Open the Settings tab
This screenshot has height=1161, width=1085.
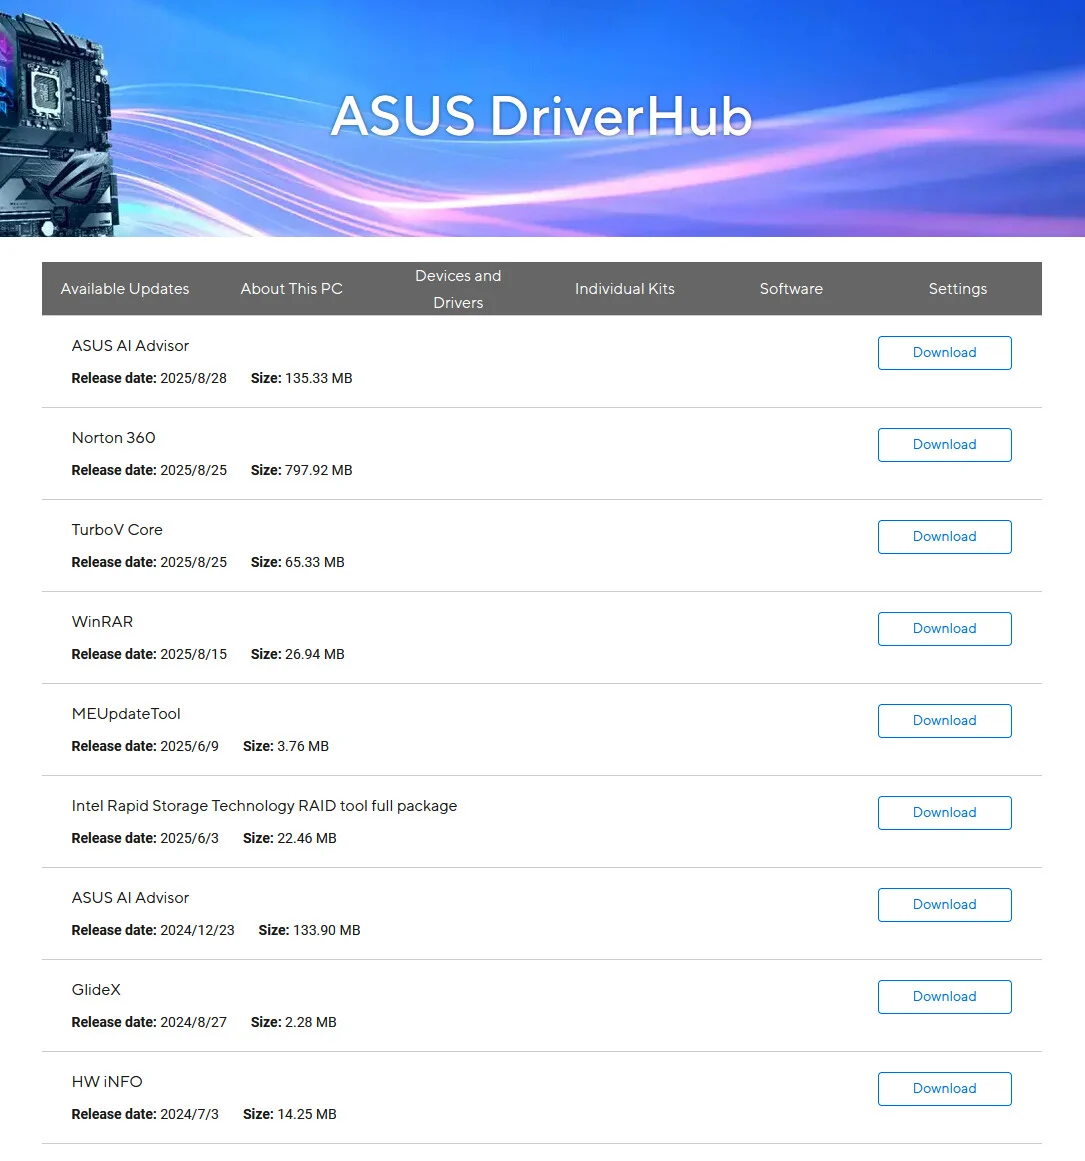[958, 289]
